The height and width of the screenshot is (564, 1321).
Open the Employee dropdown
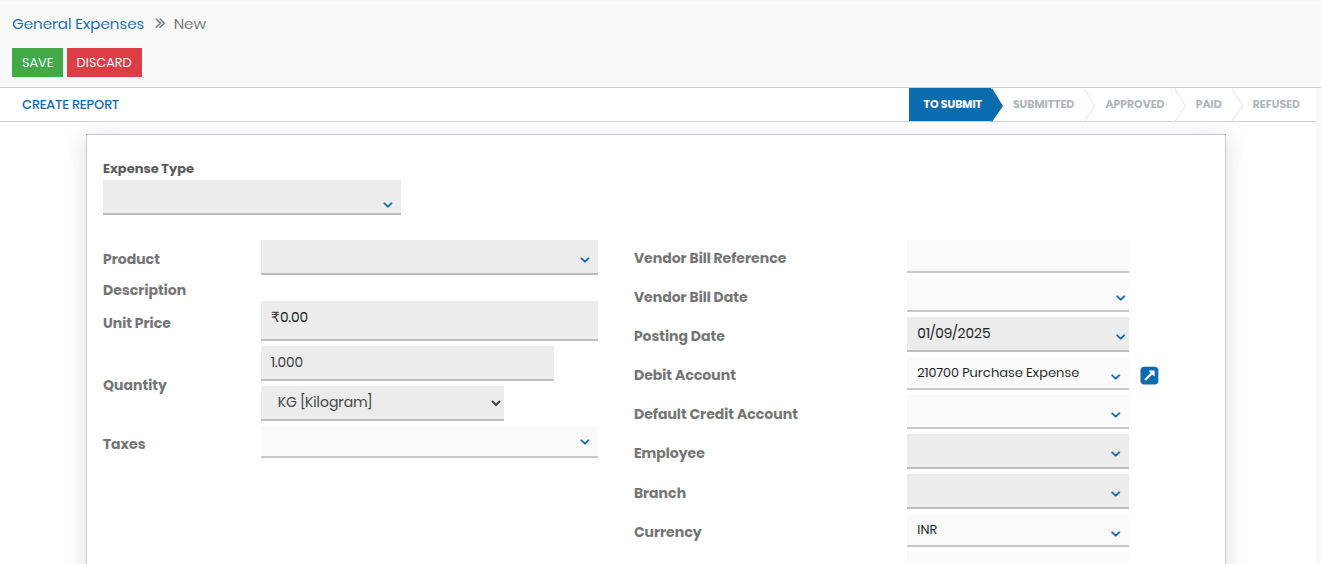coord(1017,452)
